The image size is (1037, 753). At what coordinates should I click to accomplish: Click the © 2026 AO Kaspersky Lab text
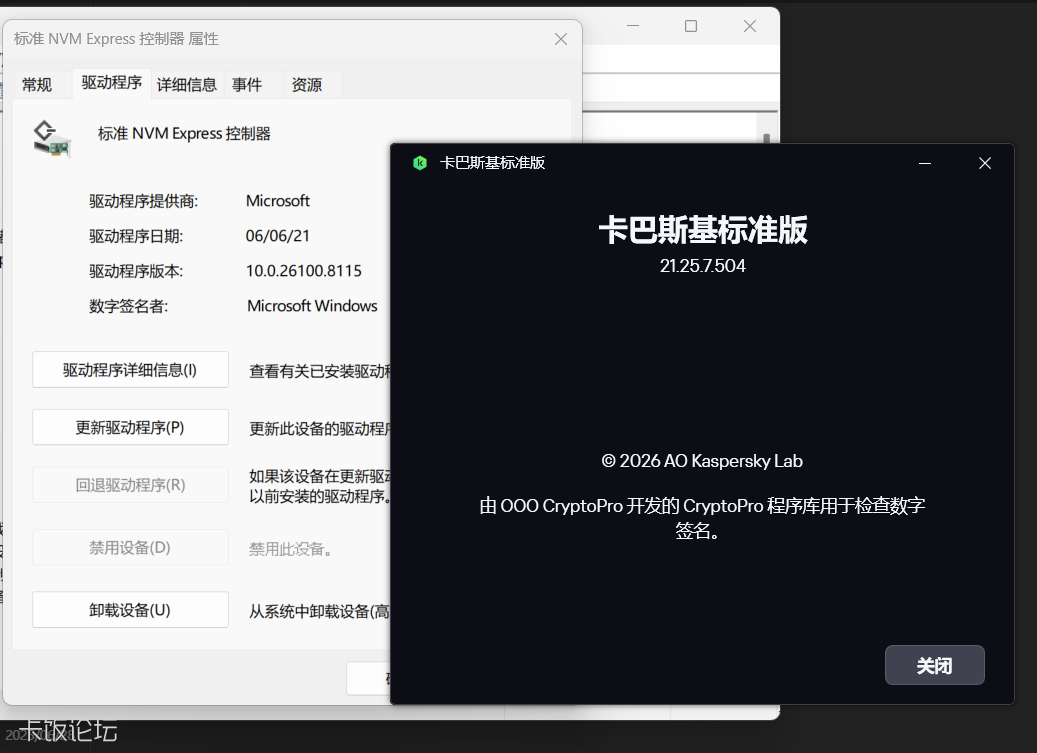click(702, 461)
